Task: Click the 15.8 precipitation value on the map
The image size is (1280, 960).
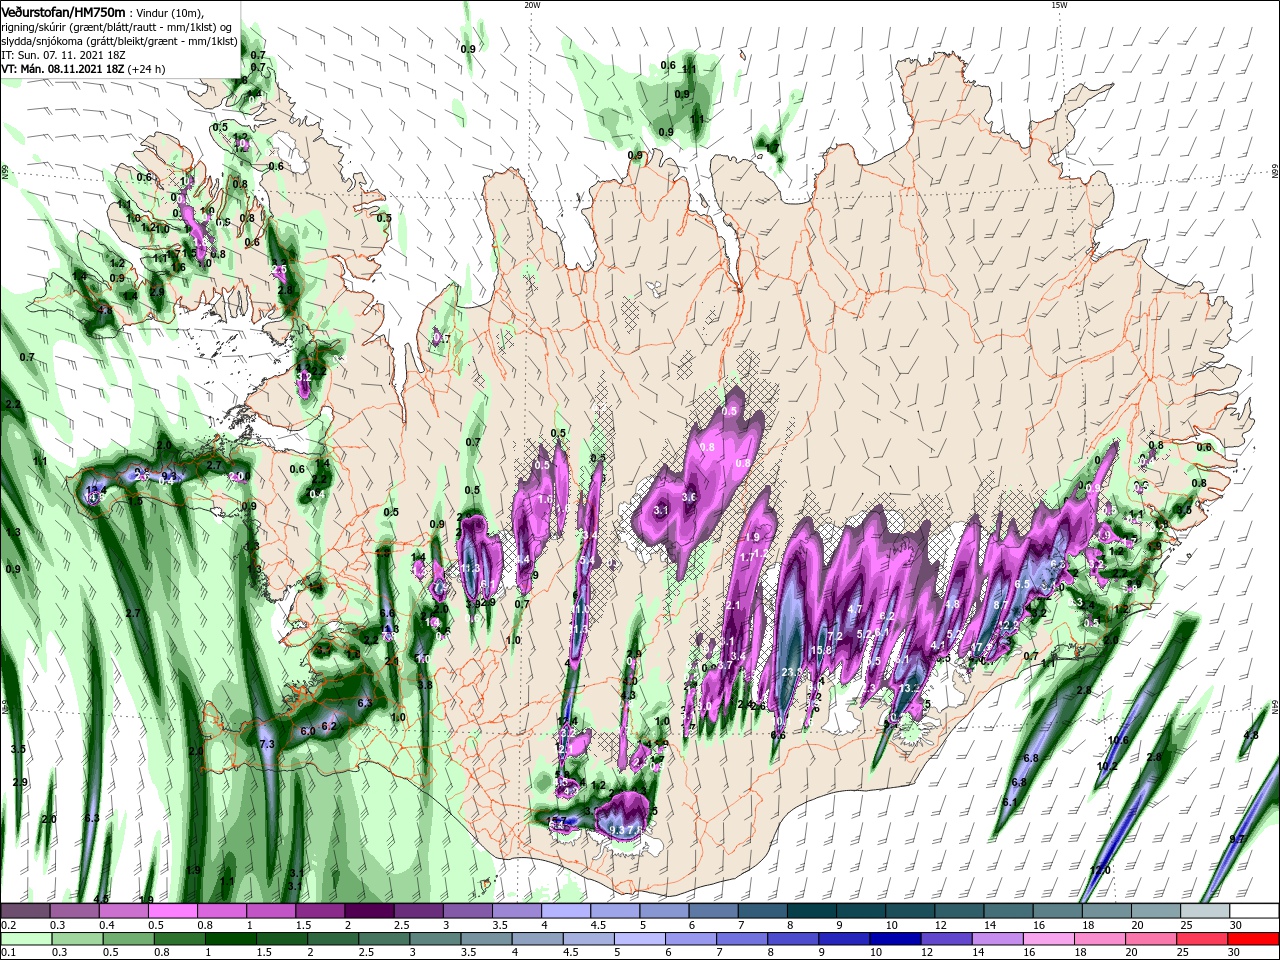Action: point(821,650)
